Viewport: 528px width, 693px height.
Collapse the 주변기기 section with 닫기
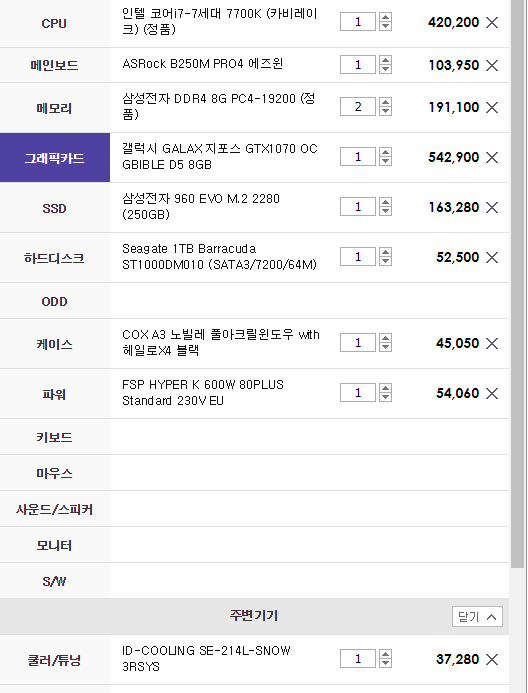click(477, 617)
